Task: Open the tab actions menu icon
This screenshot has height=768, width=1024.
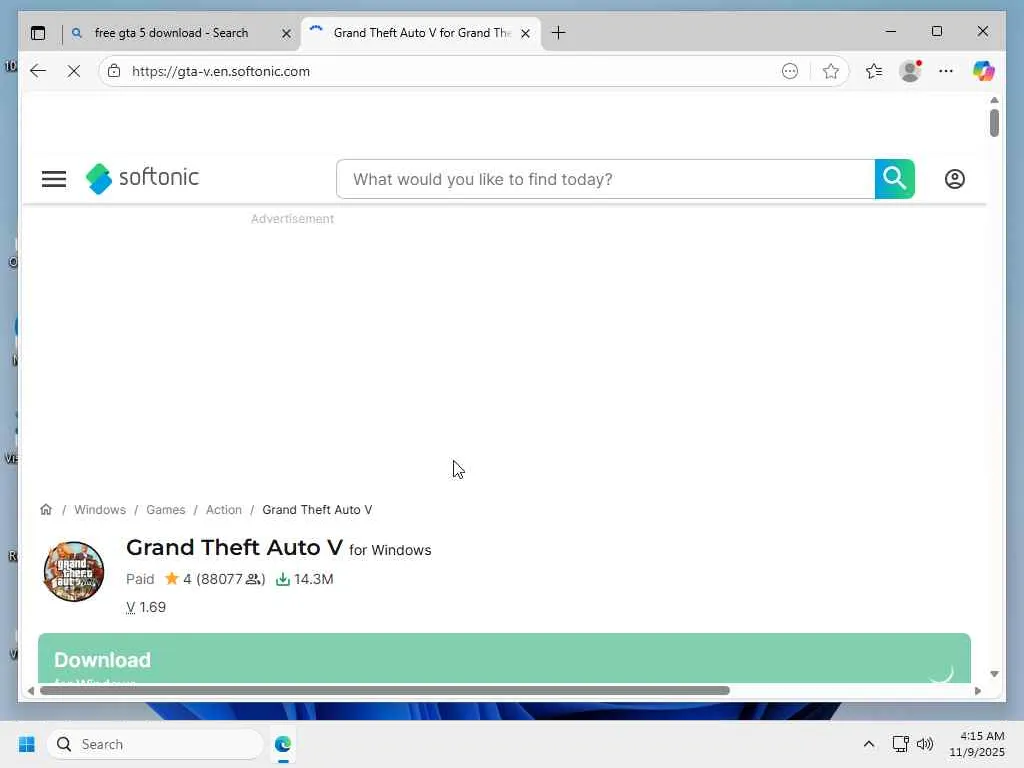Action: coord(38,33)
